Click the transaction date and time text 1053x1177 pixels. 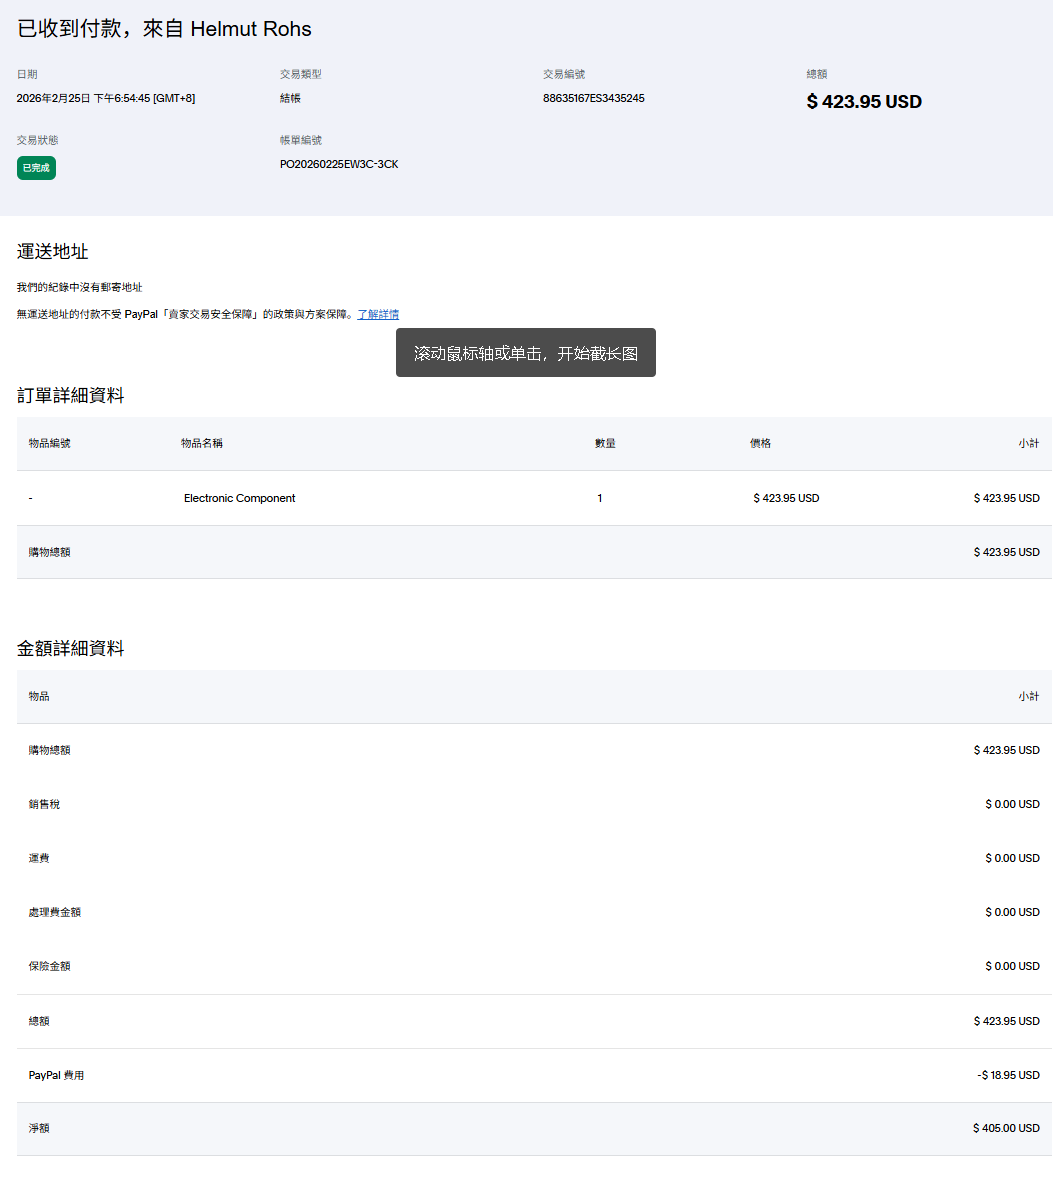(x=106, y=98)
